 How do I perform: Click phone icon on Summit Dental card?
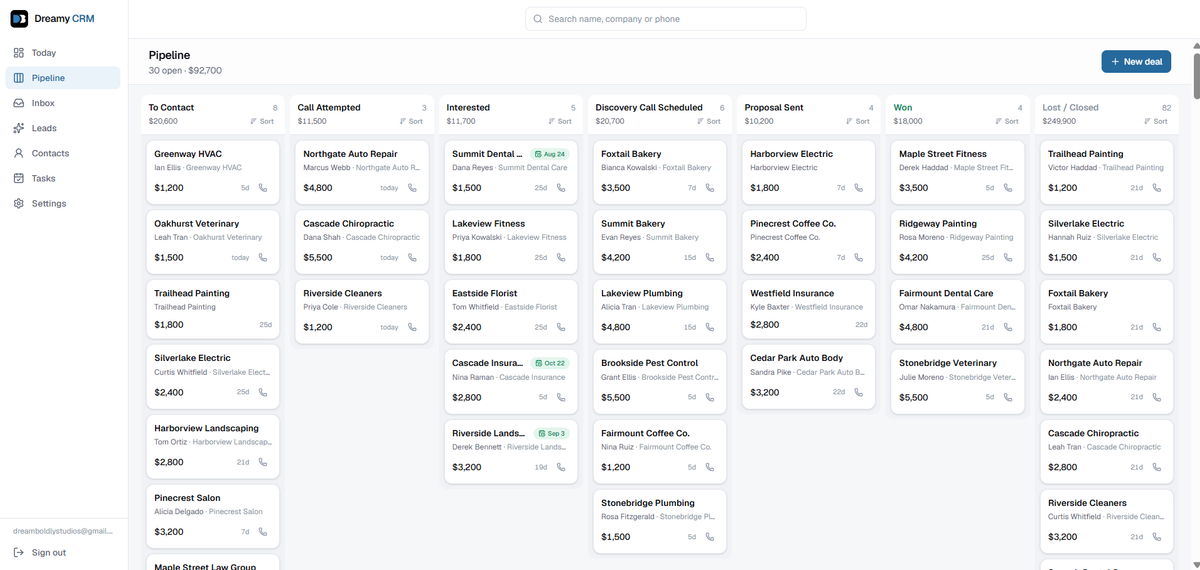point(561,188)
